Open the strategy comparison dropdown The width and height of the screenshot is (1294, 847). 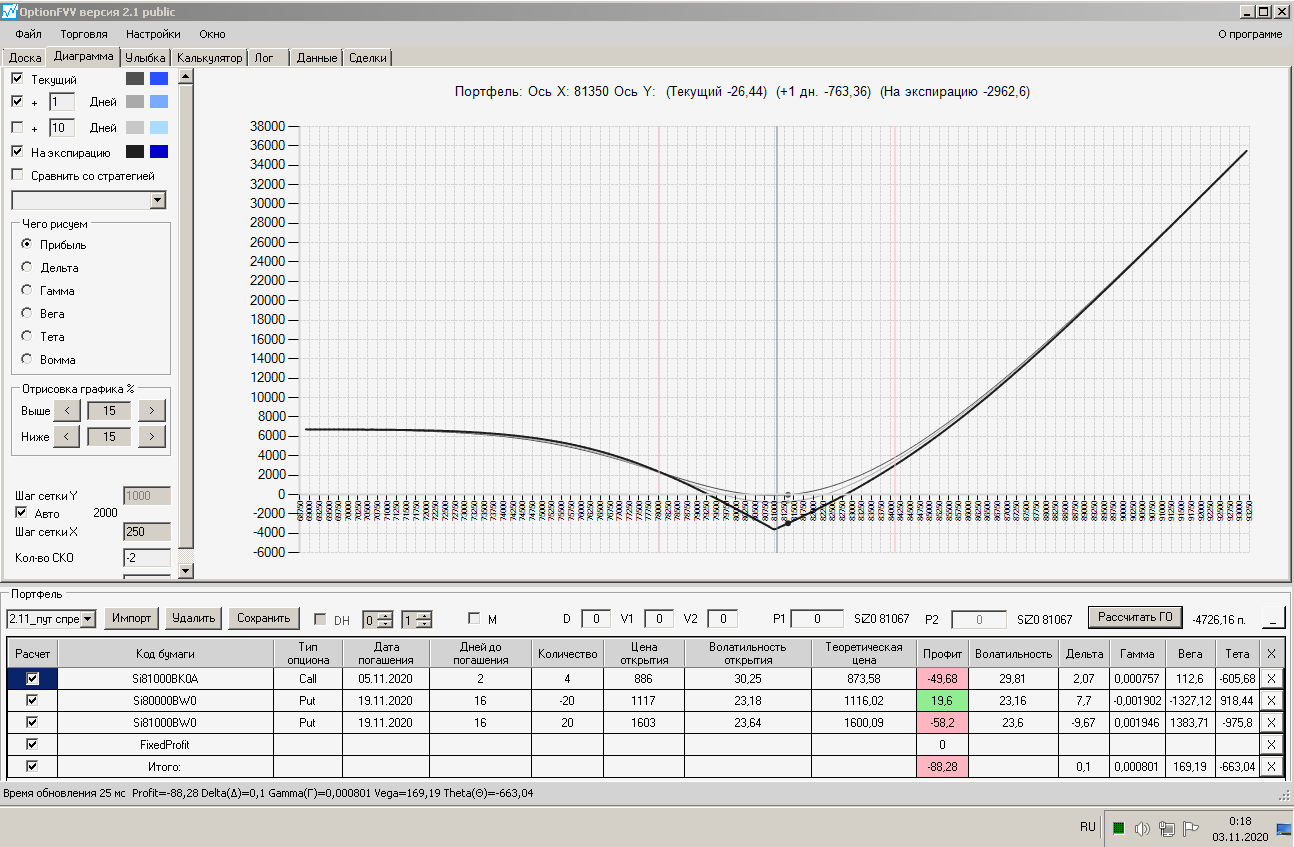click(157, 200)
